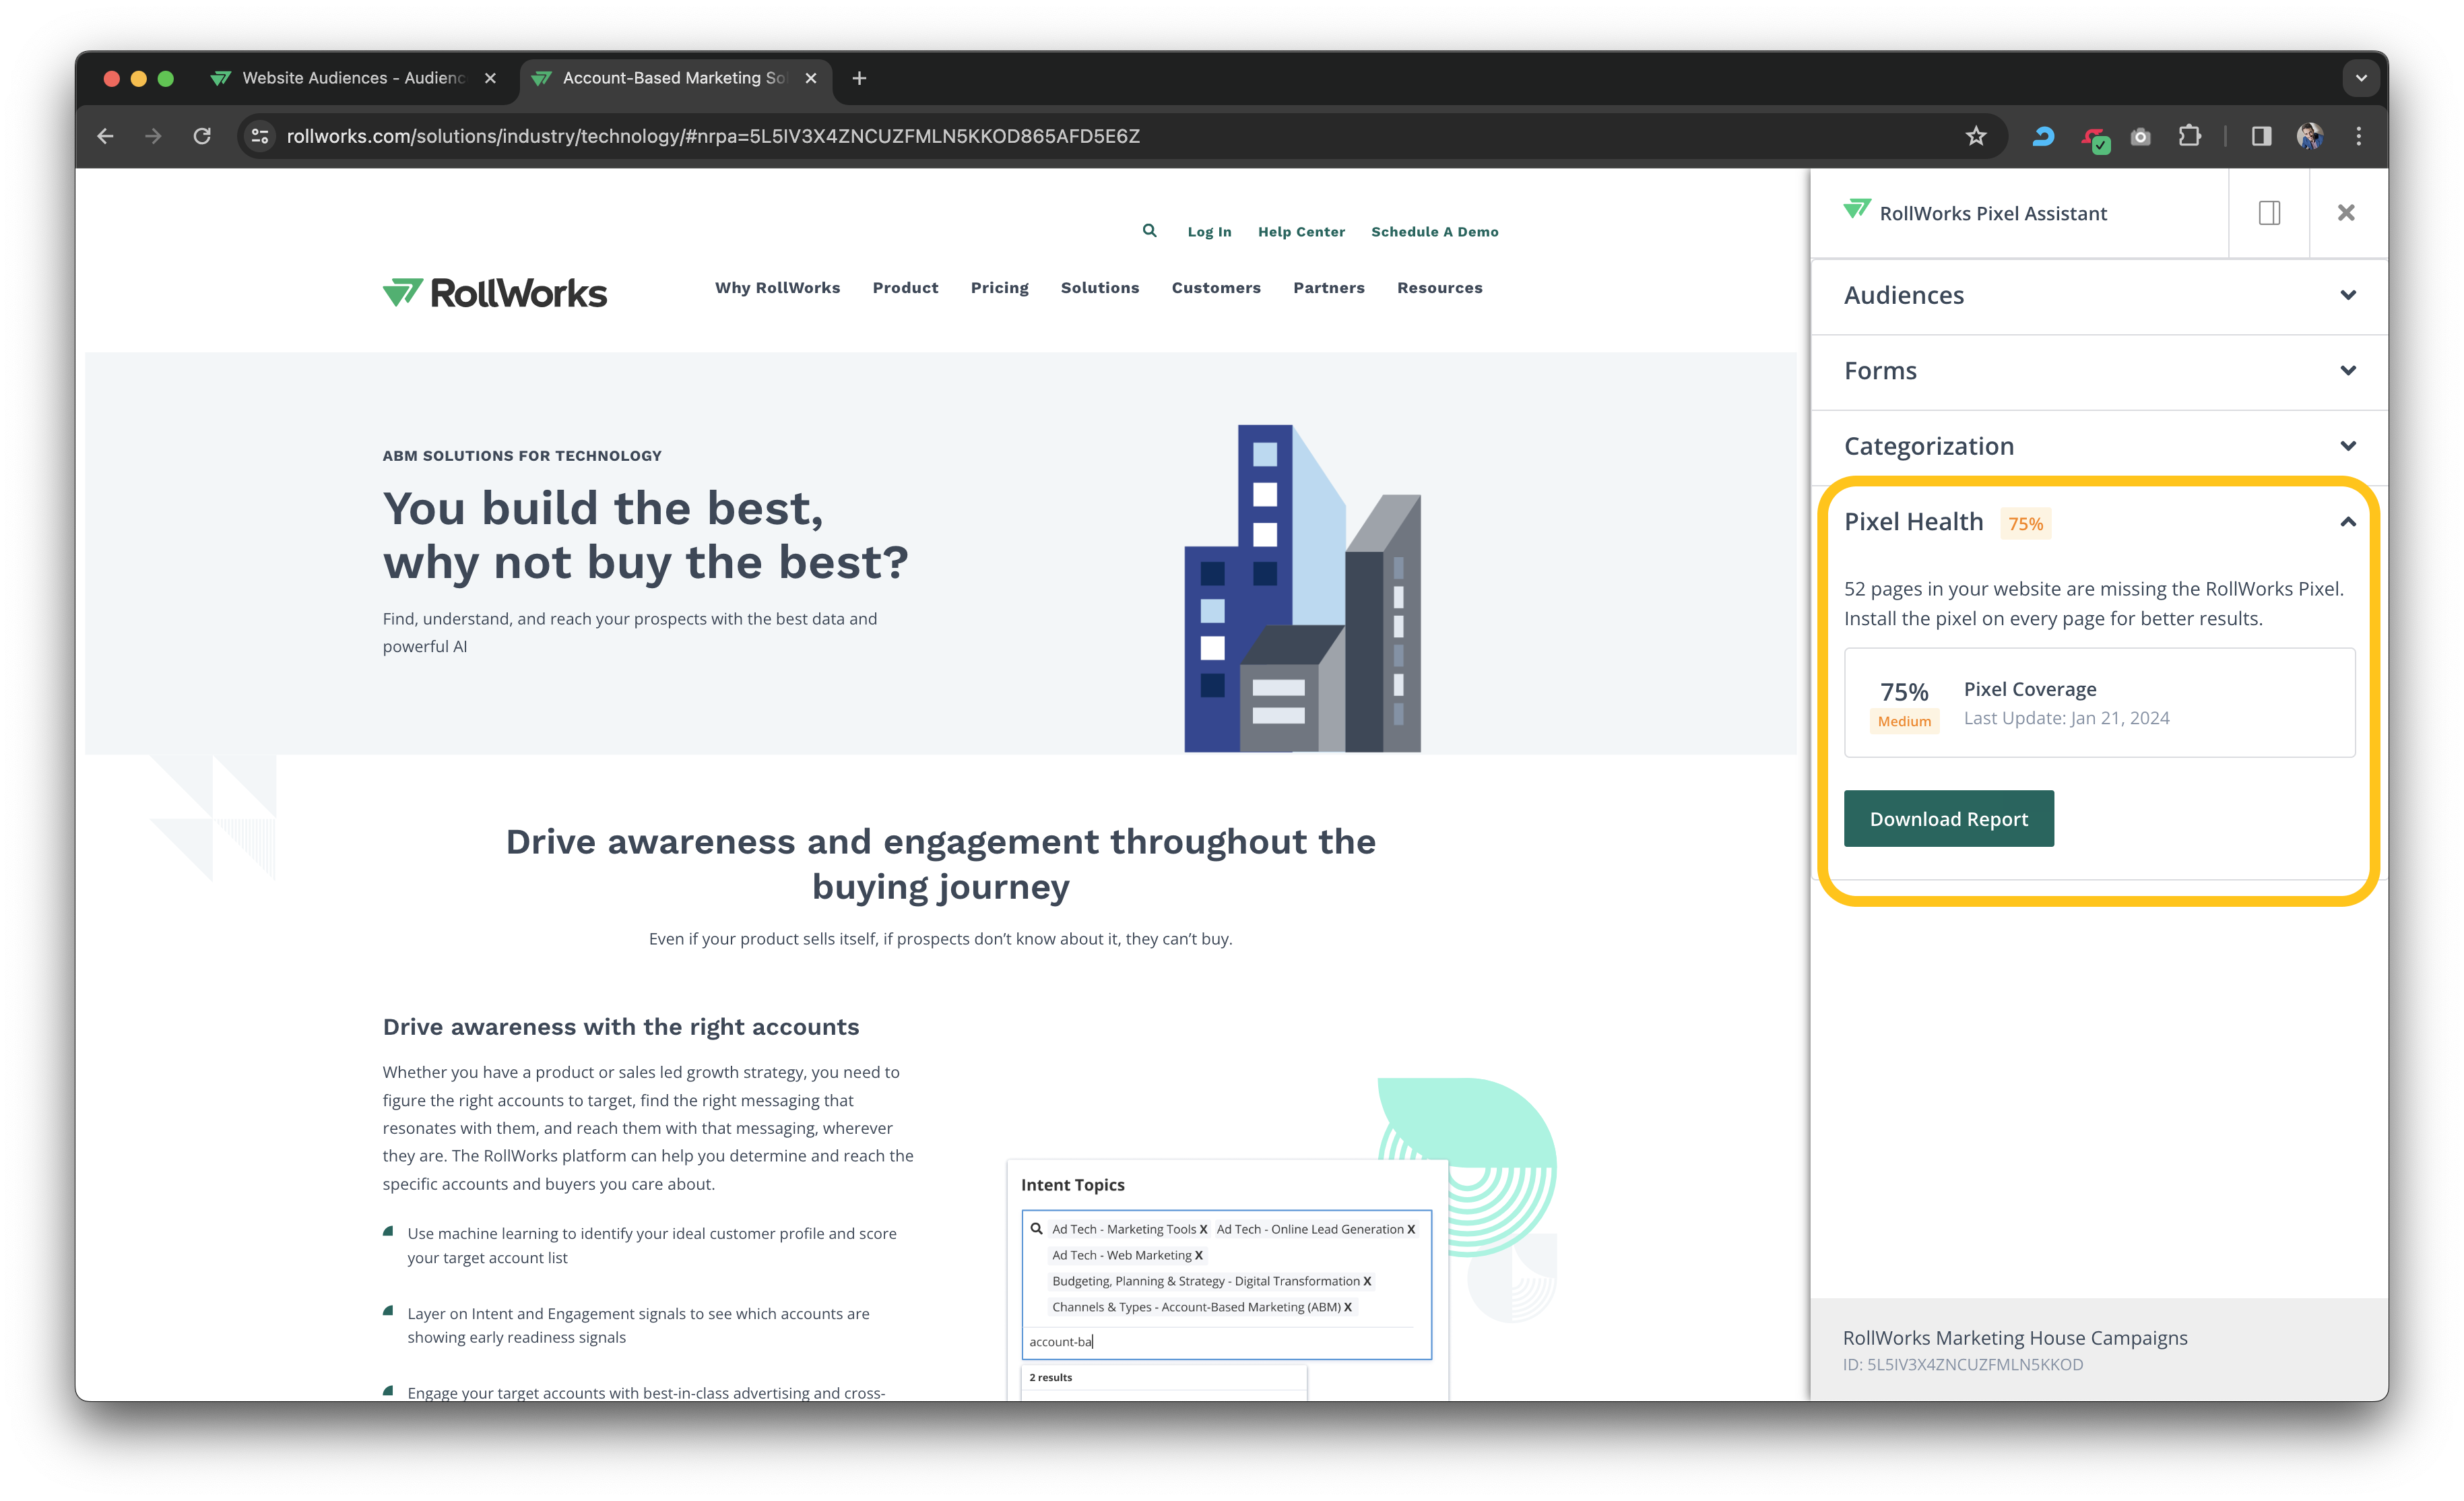Screen dimensions: 2464x1501
Task: Open the Solutions menu
Action: pos(1099,288)
